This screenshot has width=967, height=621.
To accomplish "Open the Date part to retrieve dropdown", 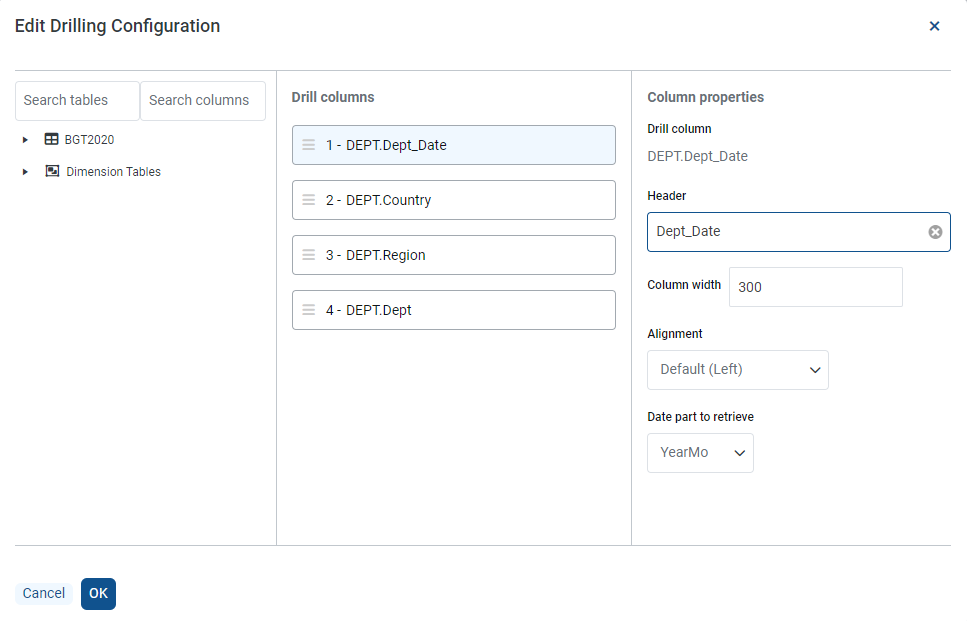I will (x=700, y=453).
